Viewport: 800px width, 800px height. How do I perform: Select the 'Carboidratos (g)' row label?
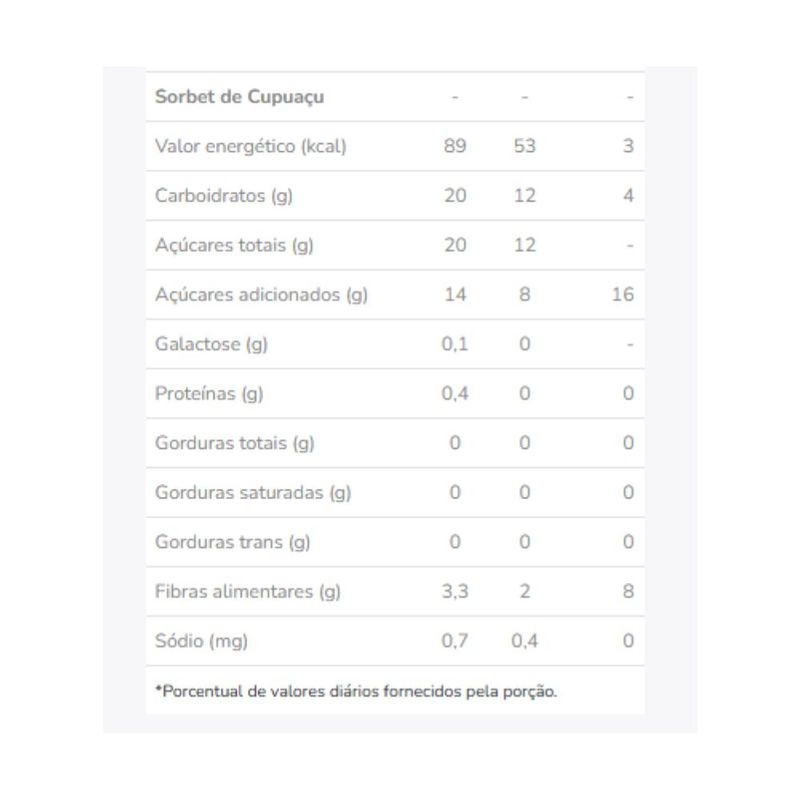(x=224, y=196)
